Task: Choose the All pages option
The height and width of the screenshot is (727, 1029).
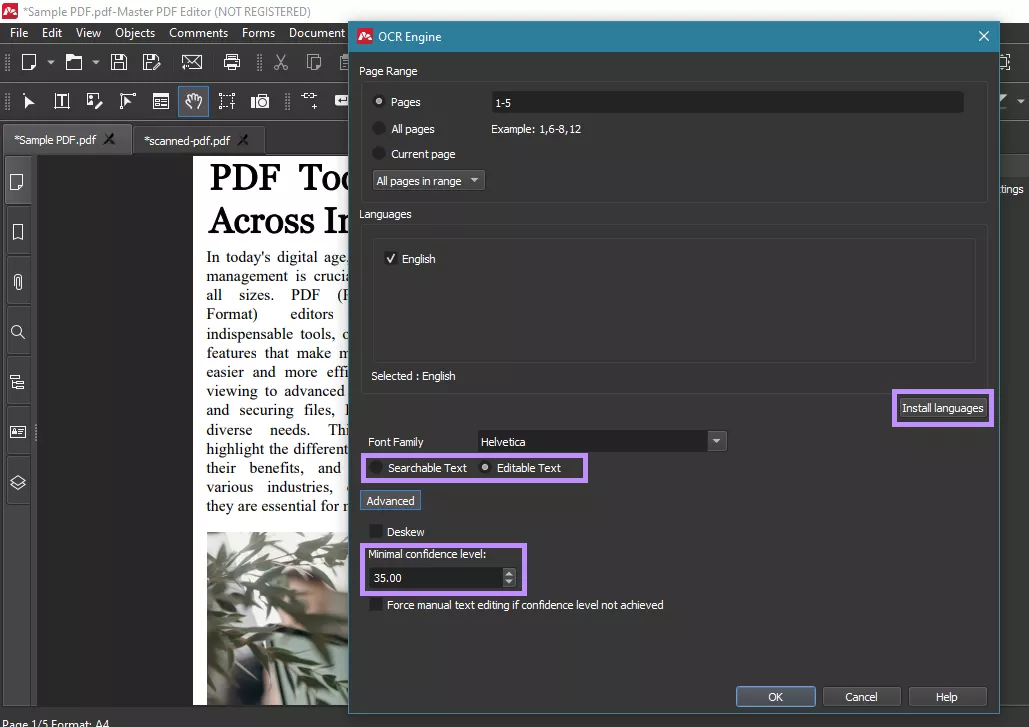Action: pyautogui.click(x=380, y=128)
